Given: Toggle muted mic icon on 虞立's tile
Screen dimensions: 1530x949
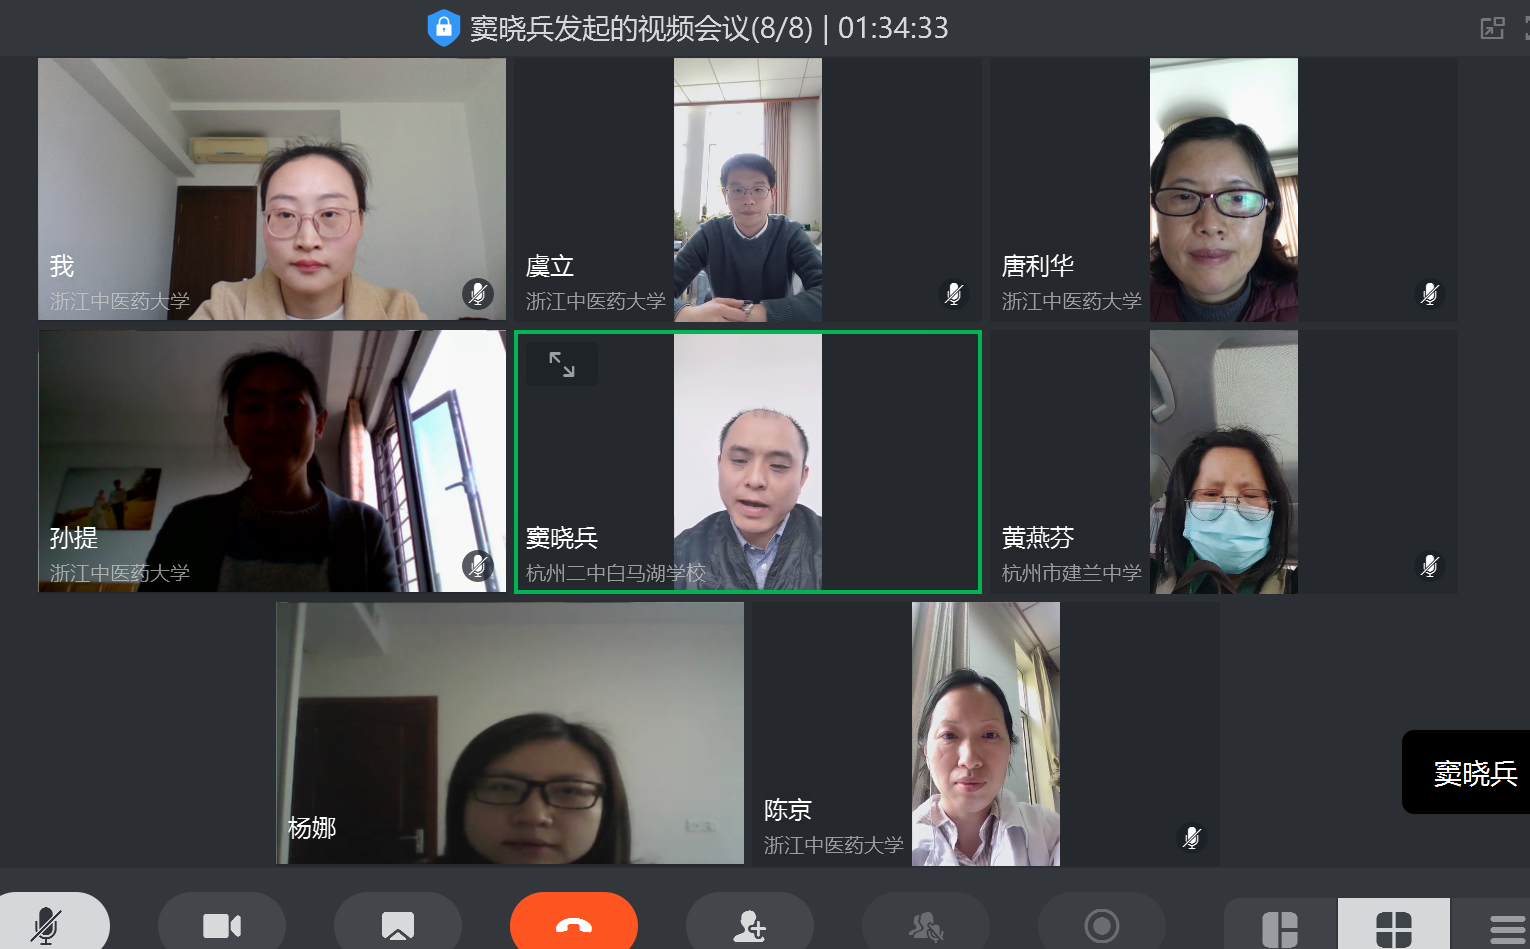Looking at the screenshot, I should 954,293.
